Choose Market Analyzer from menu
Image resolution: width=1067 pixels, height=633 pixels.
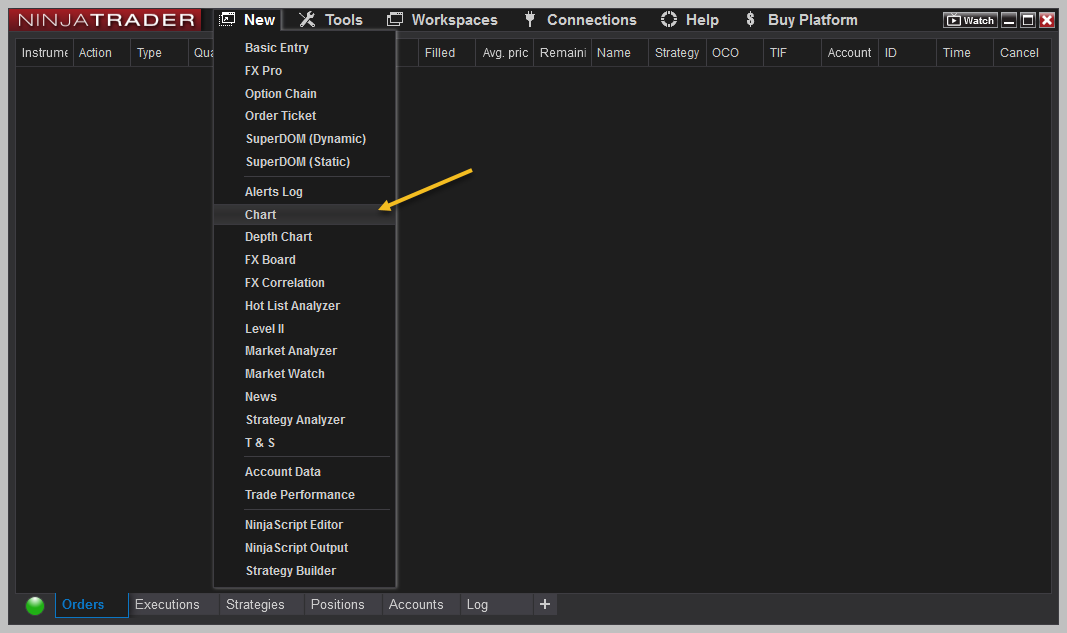(x=291, y=351)
